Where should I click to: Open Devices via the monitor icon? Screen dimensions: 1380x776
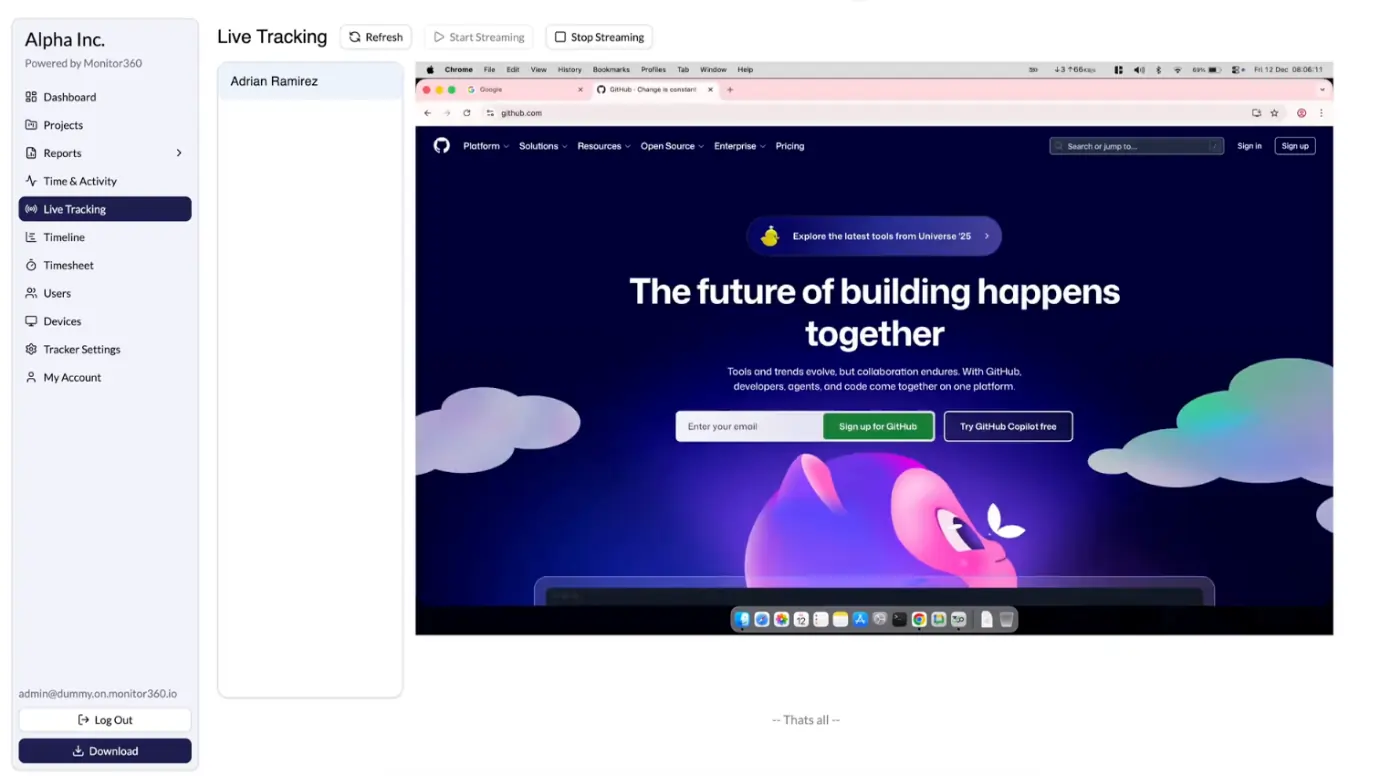(x=31, y=321)
